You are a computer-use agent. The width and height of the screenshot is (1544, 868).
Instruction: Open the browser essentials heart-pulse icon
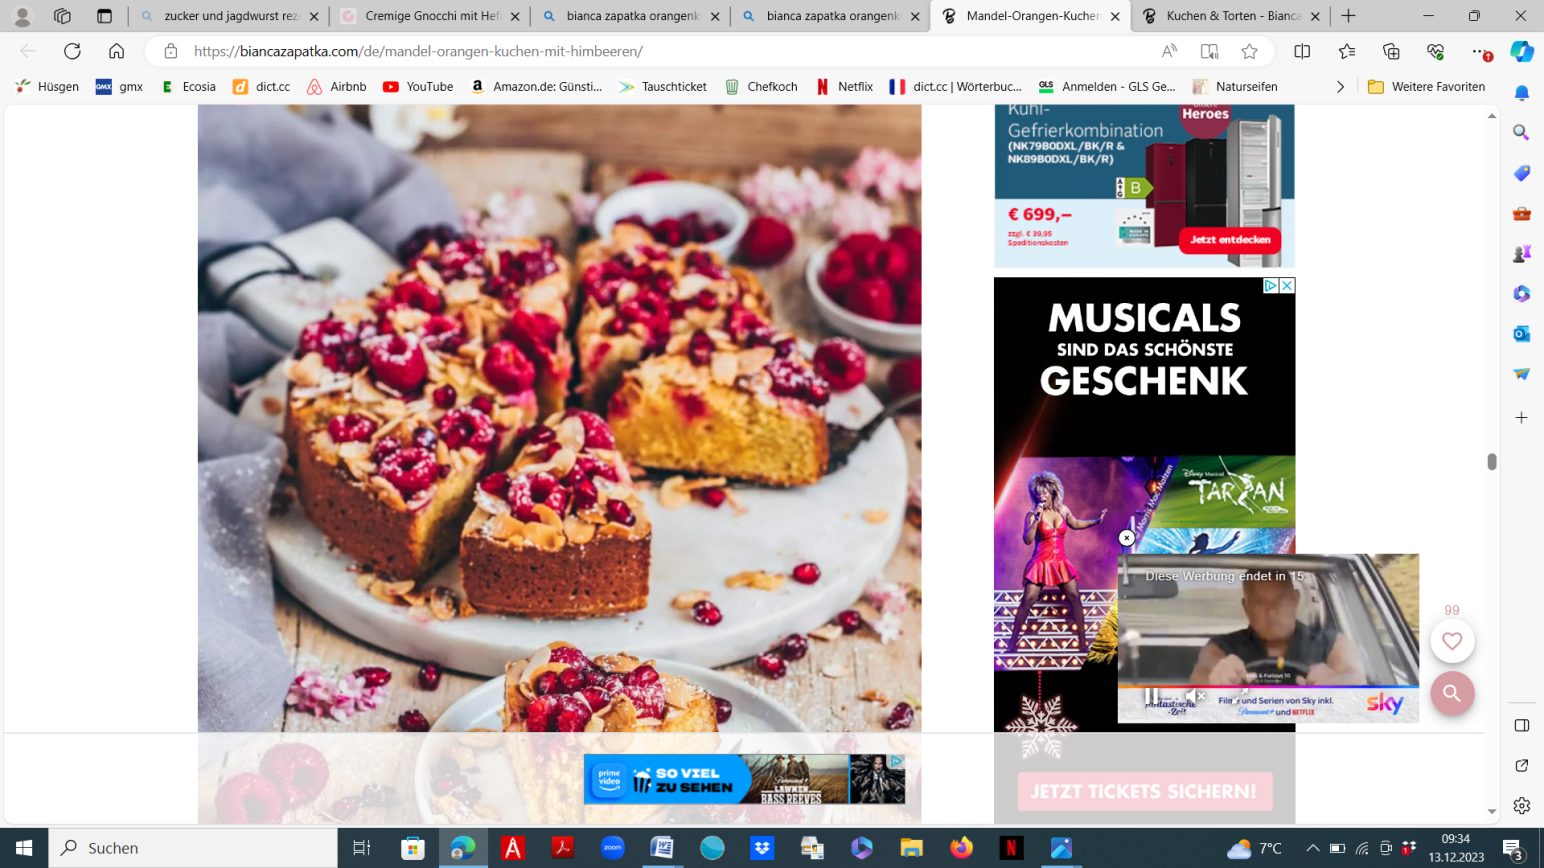tap(1435, 51)
